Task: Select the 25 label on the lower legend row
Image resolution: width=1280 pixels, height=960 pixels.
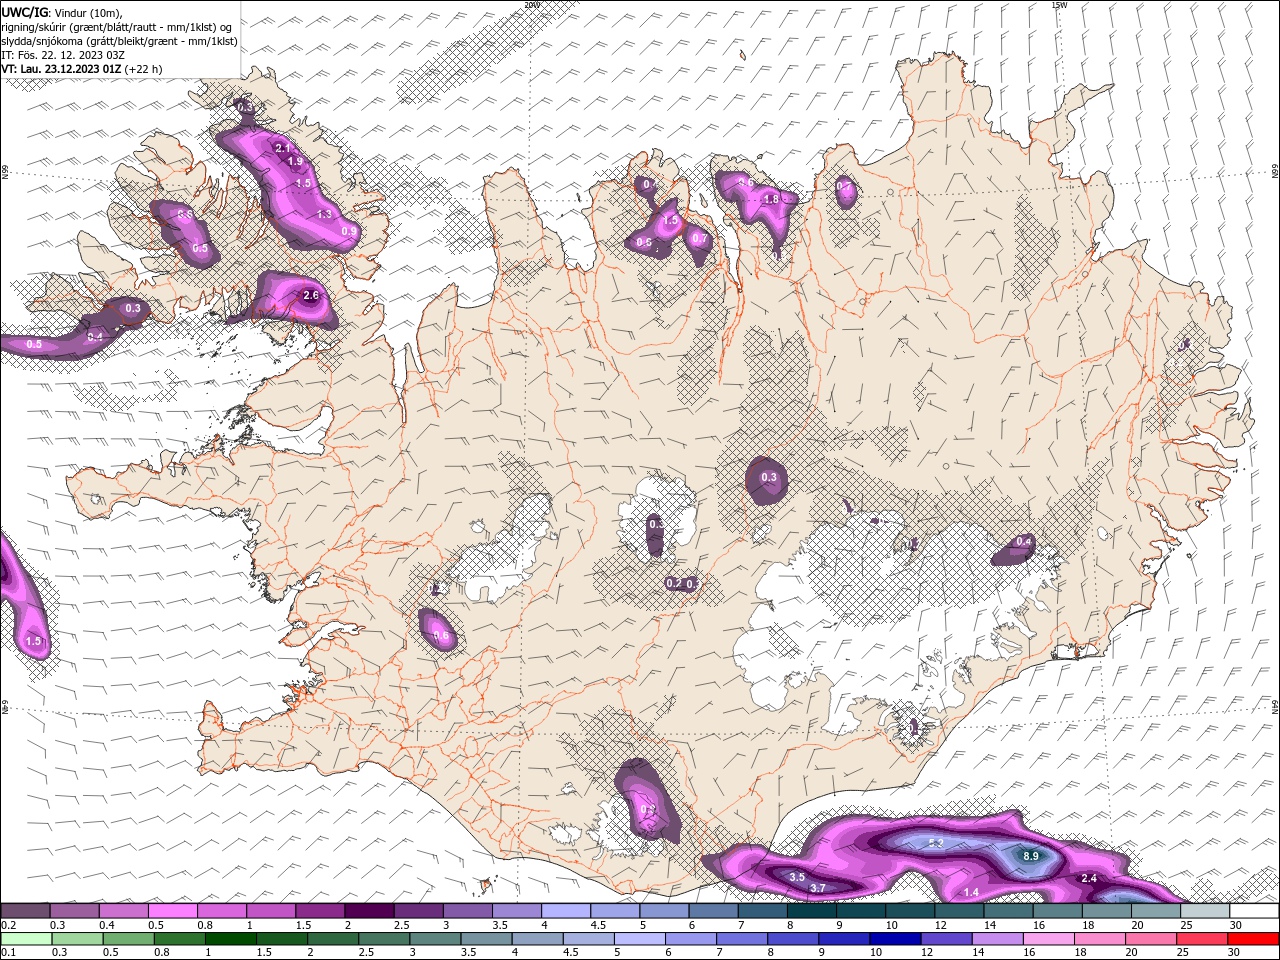Action: (x=1185, y=953)
